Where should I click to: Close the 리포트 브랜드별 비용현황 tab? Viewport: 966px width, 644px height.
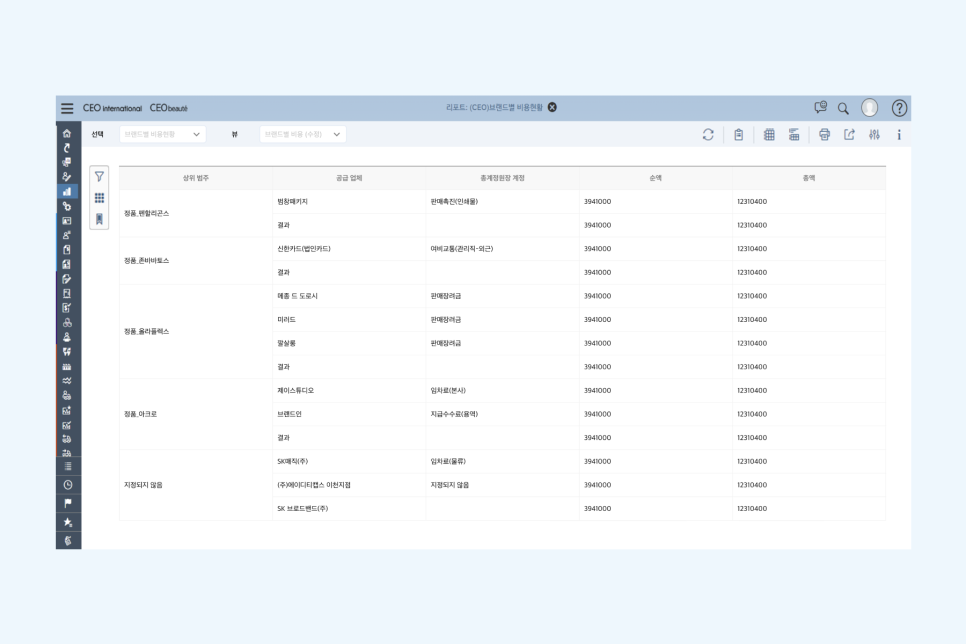coord(553,107)
